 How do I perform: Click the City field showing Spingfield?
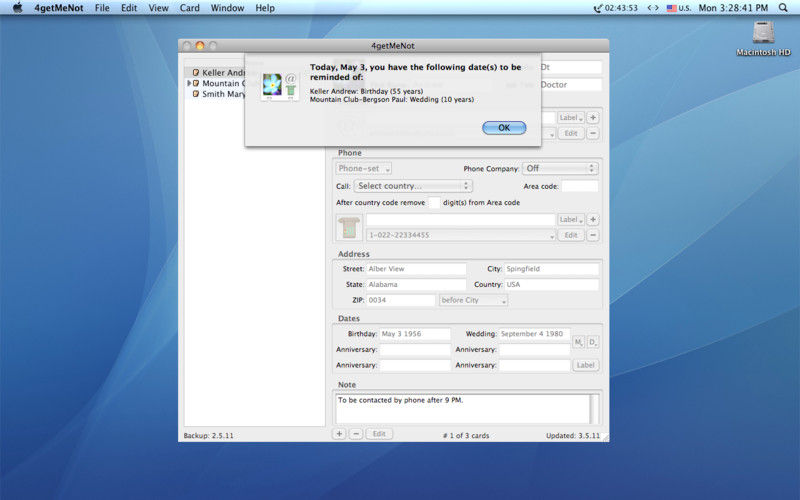coord(551,269)
